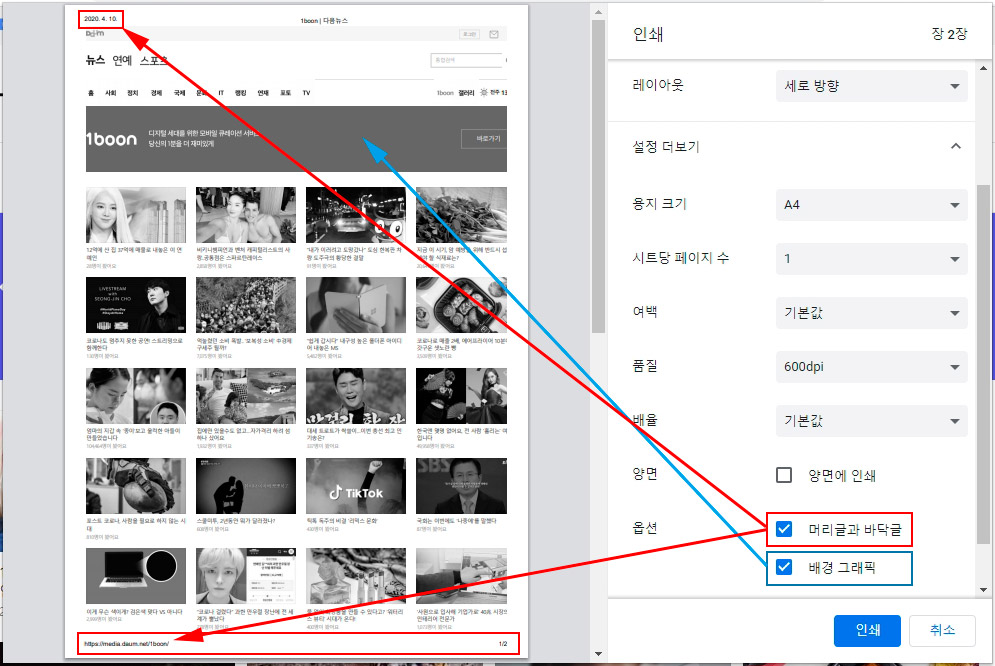The height and width of the screenshot is (666, 995).
Task: Click the mail envelope icon in preview header
Action: (x=494, y=34)
